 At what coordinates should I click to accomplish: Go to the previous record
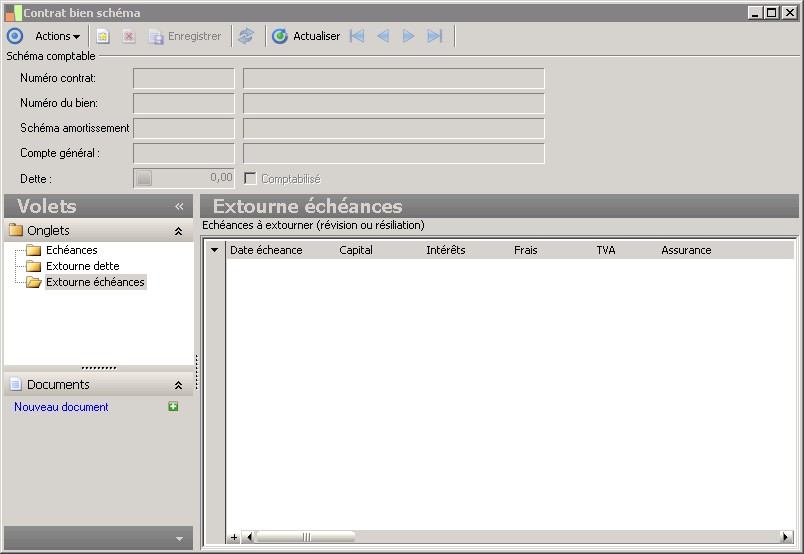pos(383,36)
